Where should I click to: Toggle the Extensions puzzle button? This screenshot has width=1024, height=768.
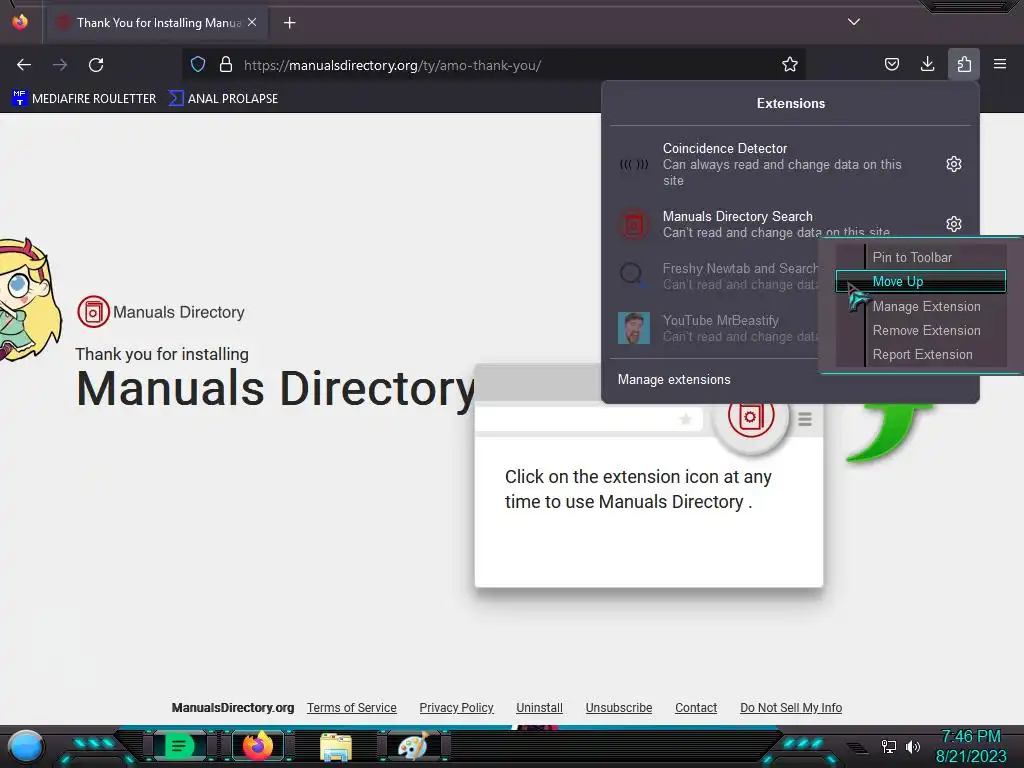click(x=964, y=64)
